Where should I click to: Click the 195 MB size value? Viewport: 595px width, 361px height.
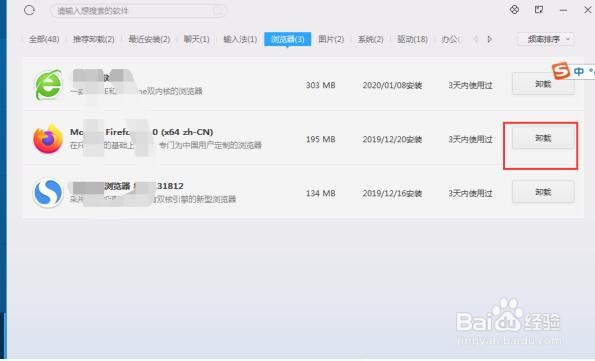[x=321, y=139]
